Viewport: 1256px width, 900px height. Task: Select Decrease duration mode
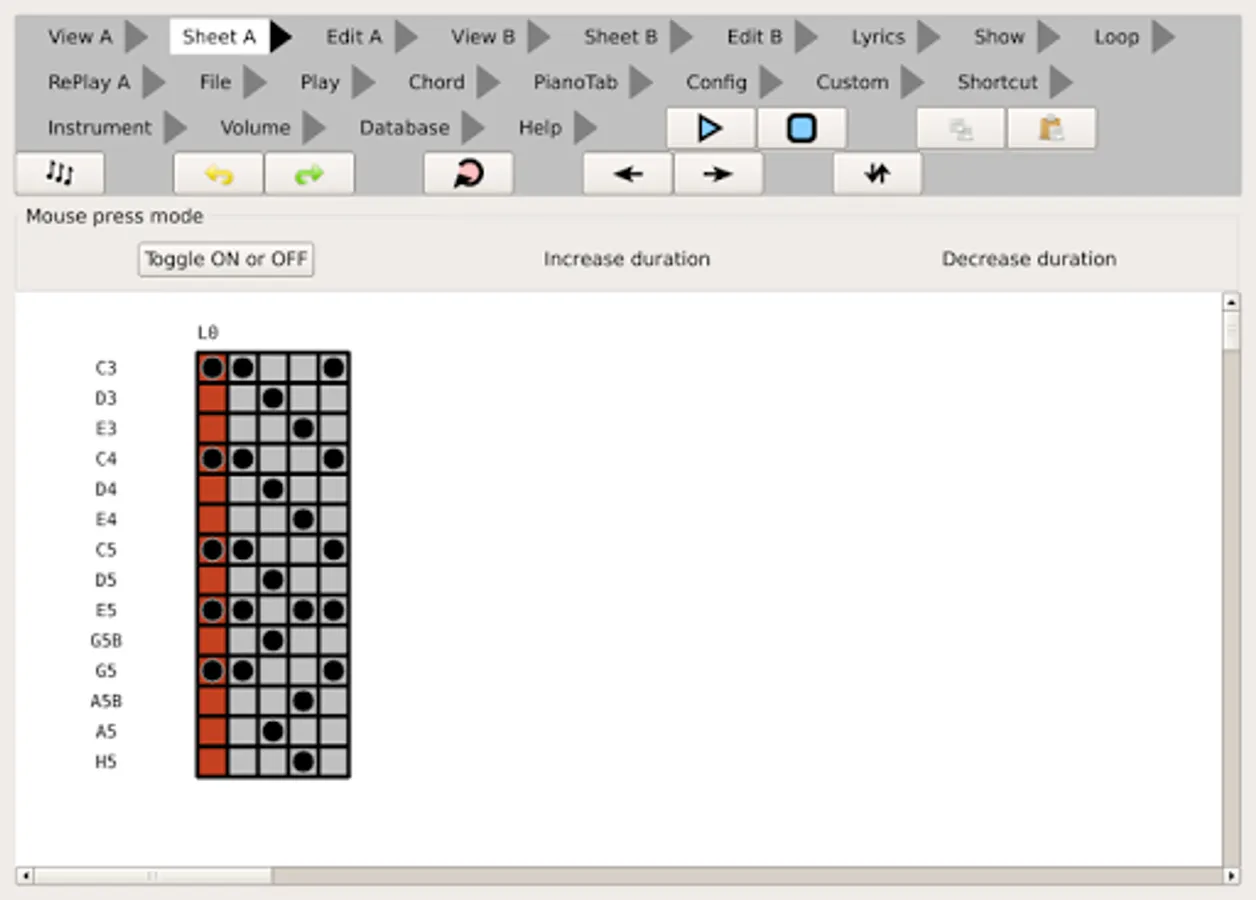[1029, 259]
